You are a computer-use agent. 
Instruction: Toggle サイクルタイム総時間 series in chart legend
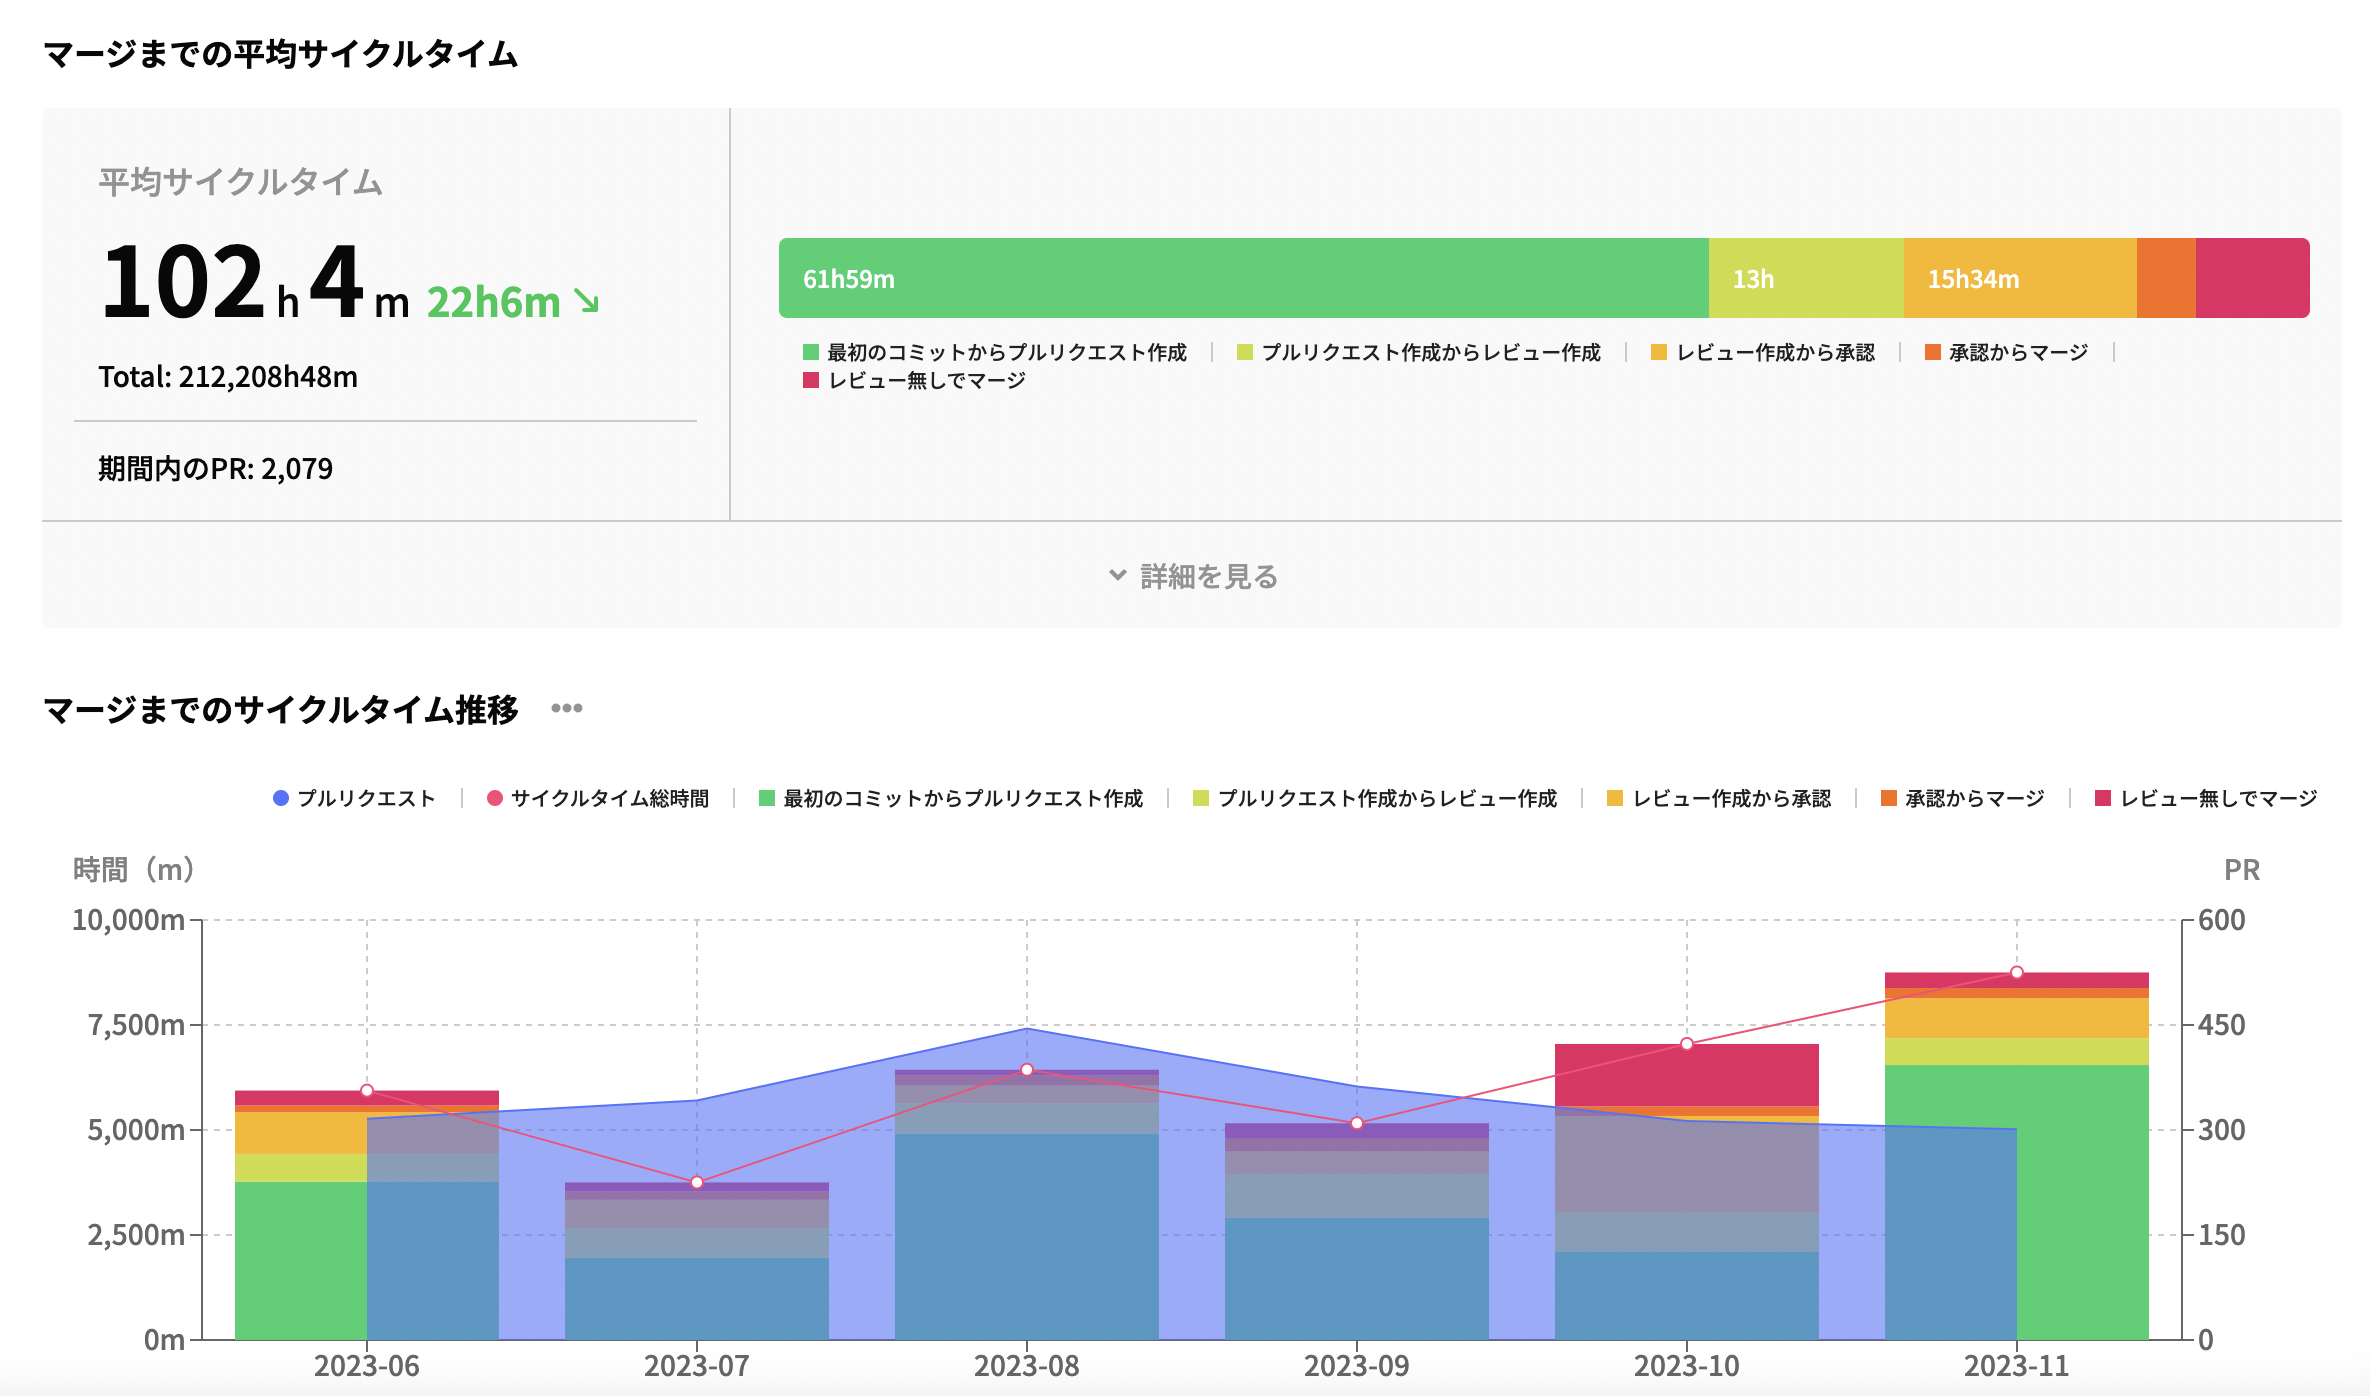[598, 798]
